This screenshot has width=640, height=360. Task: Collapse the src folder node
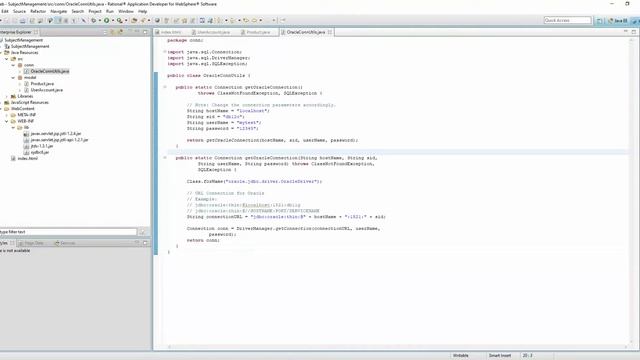click(x=7, y=59)
